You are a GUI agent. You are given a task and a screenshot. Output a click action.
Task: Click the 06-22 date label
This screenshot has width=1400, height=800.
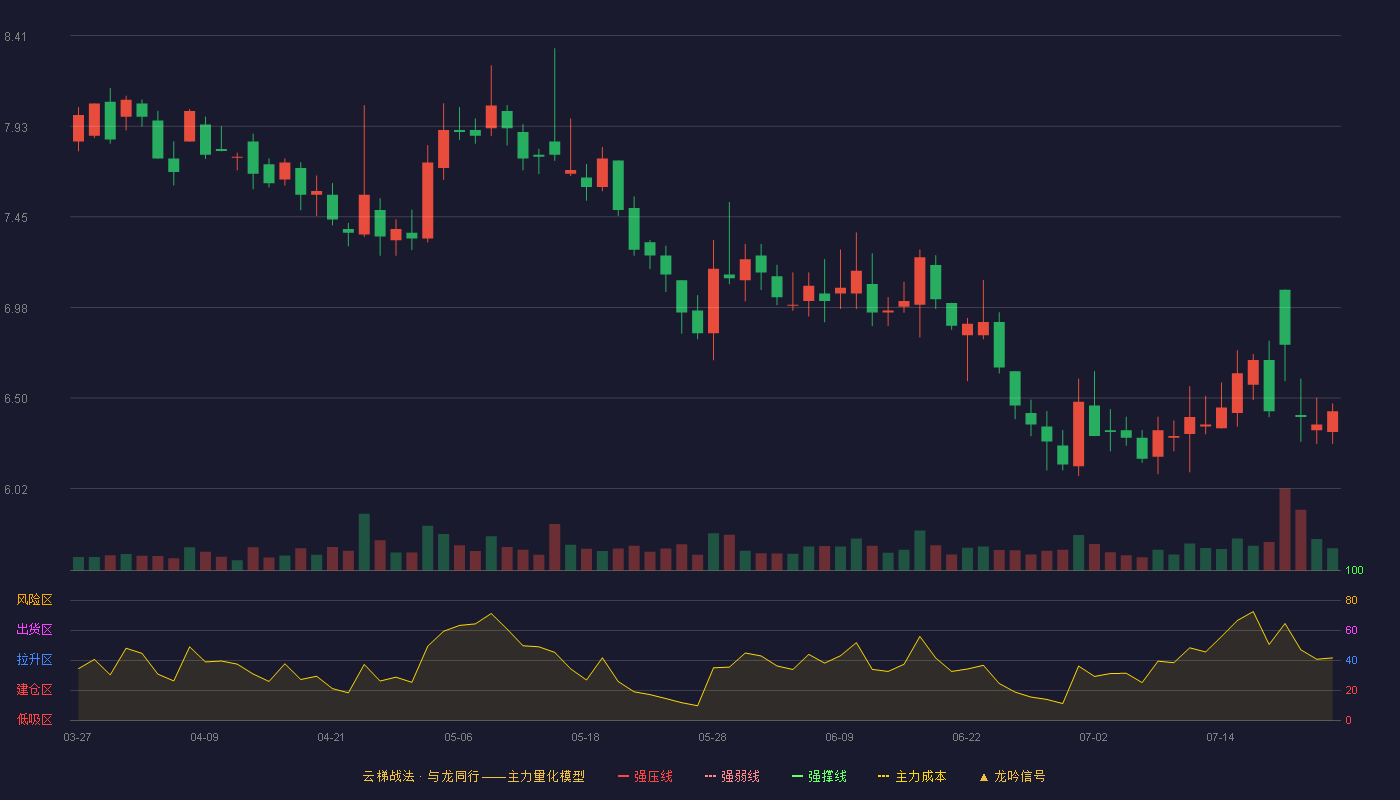[x=966, y=737]
